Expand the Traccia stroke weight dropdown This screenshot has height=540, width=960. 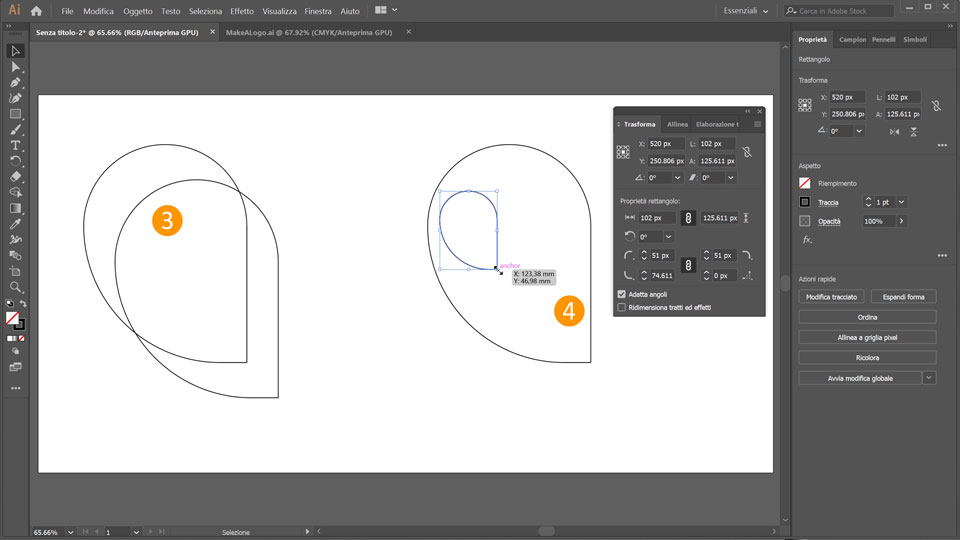tap(902, 202)
